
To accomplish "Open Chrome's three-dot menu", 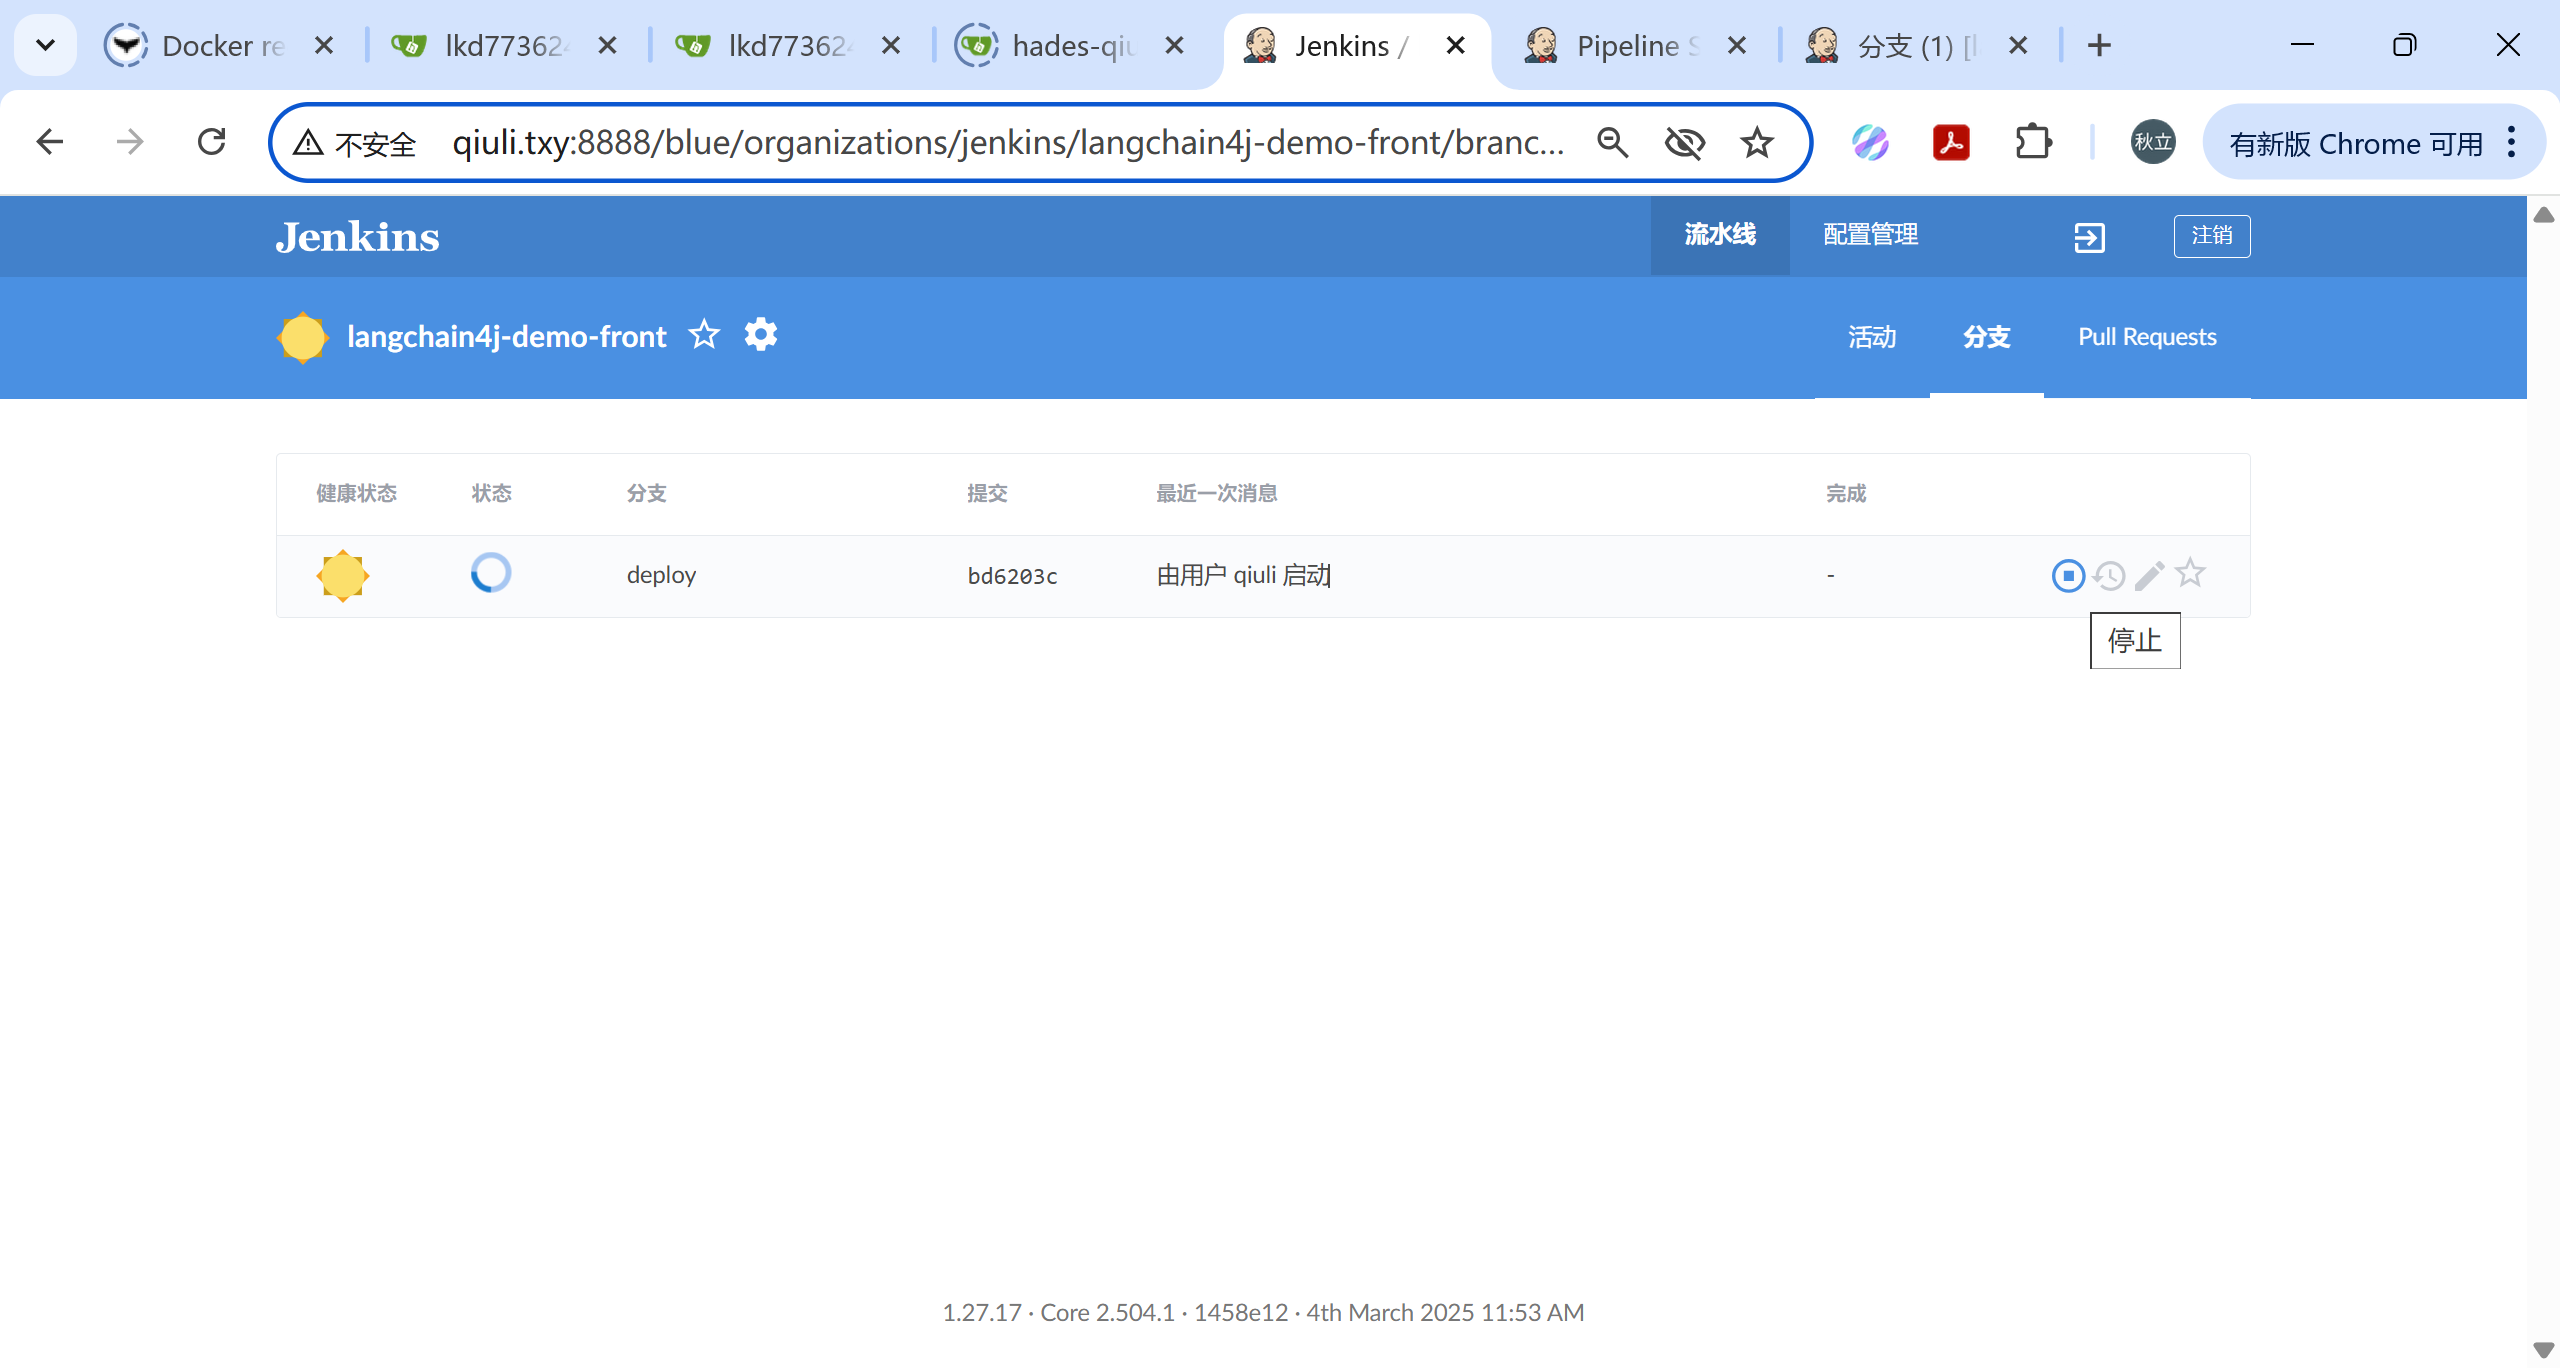I will tap(2512, 143).
